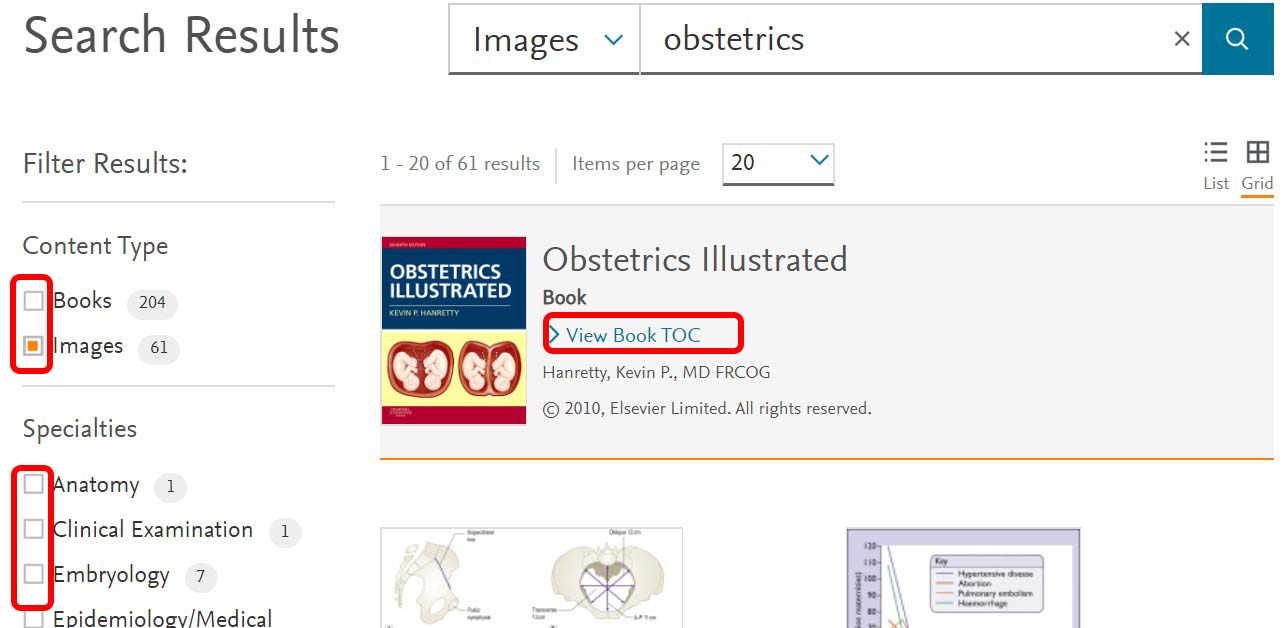Switch to List view icon
The width and height of the screenshot is (1288, 628).
(1215, 164)
